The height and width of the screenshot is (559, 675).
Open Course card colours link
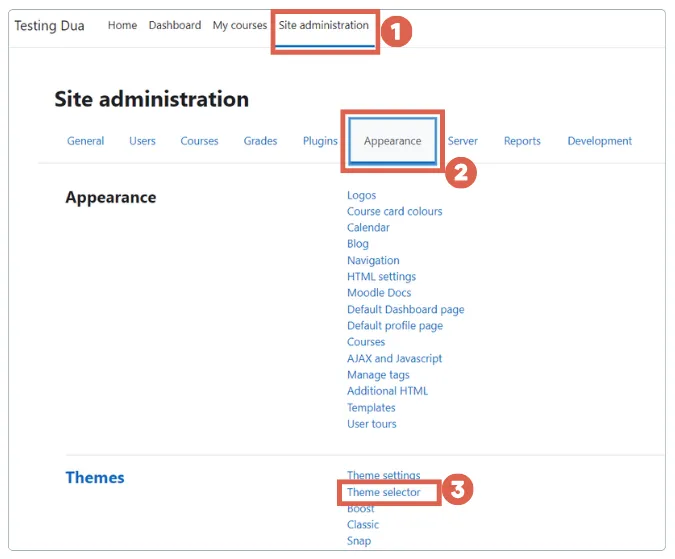pos(395,212)
